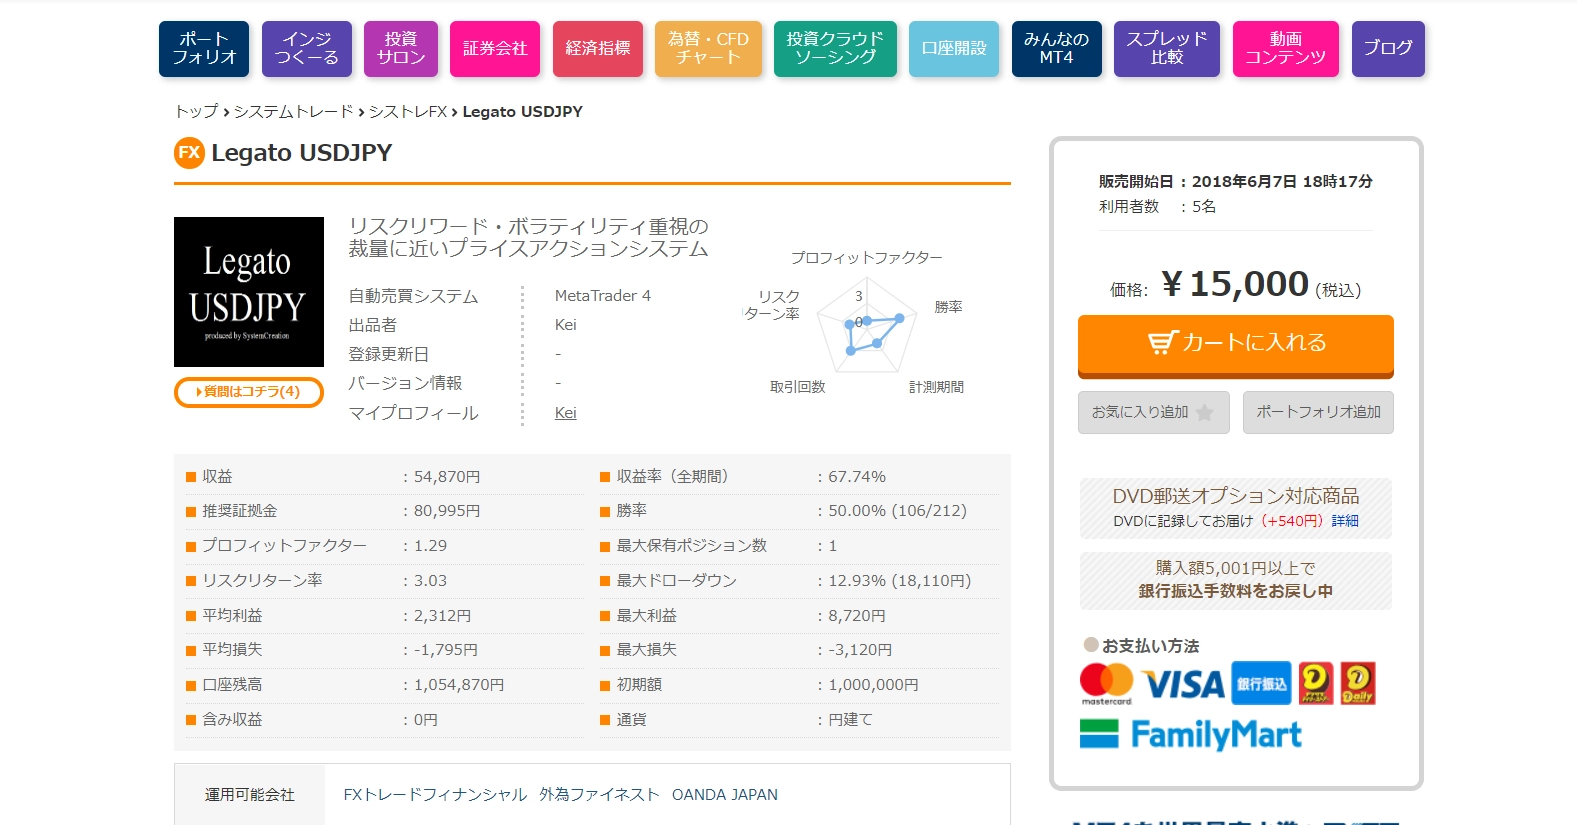Click the Mastercard payment logo
Image resolution: width=1577 pixels, height=825 pixels.
click(1106, 683)
